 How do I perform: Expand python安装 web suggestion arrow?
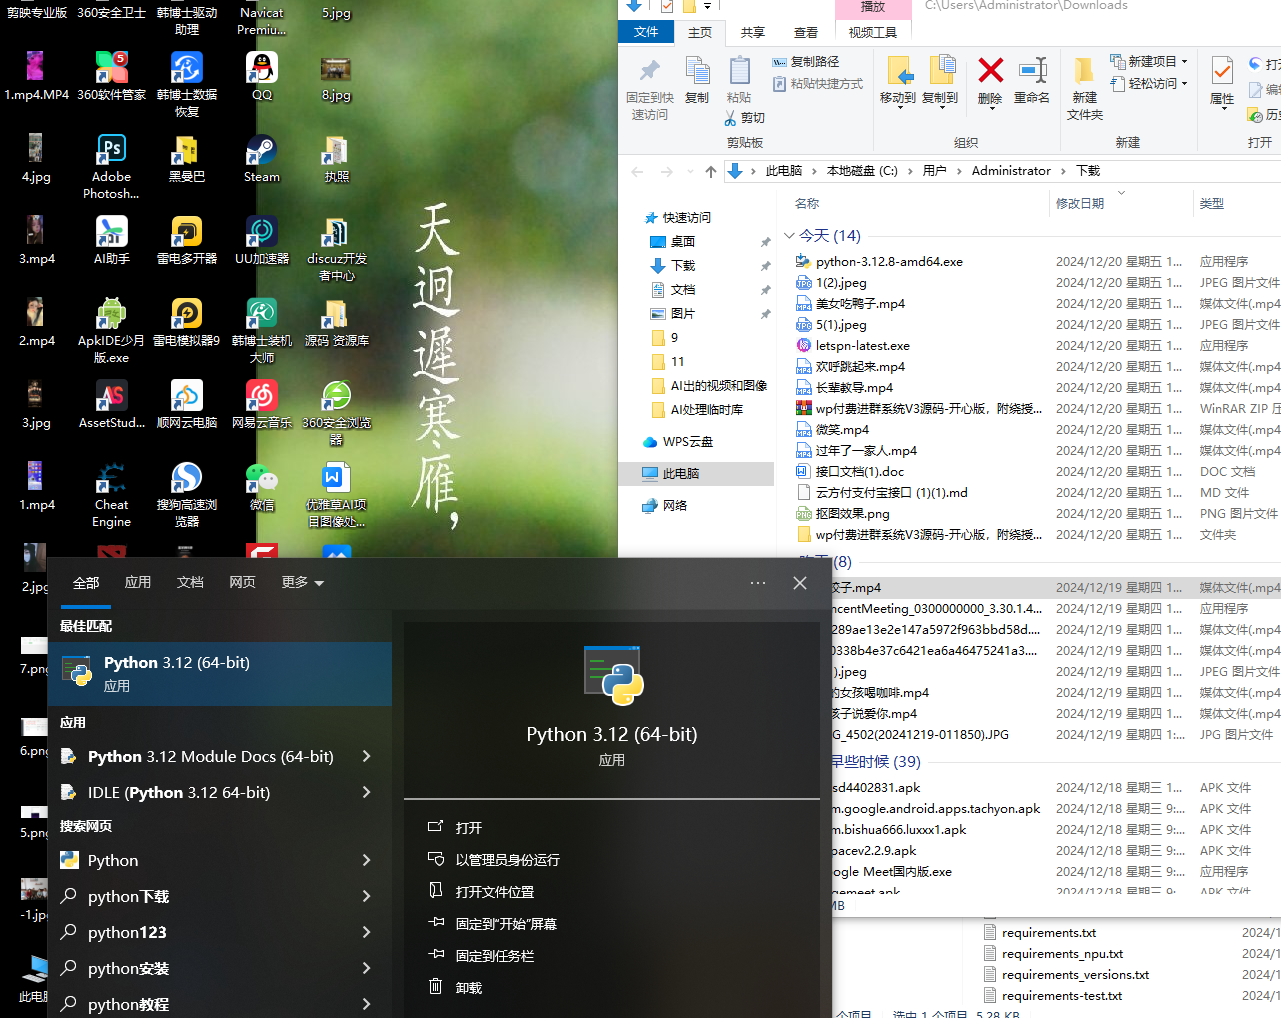(x=366, y=969)
